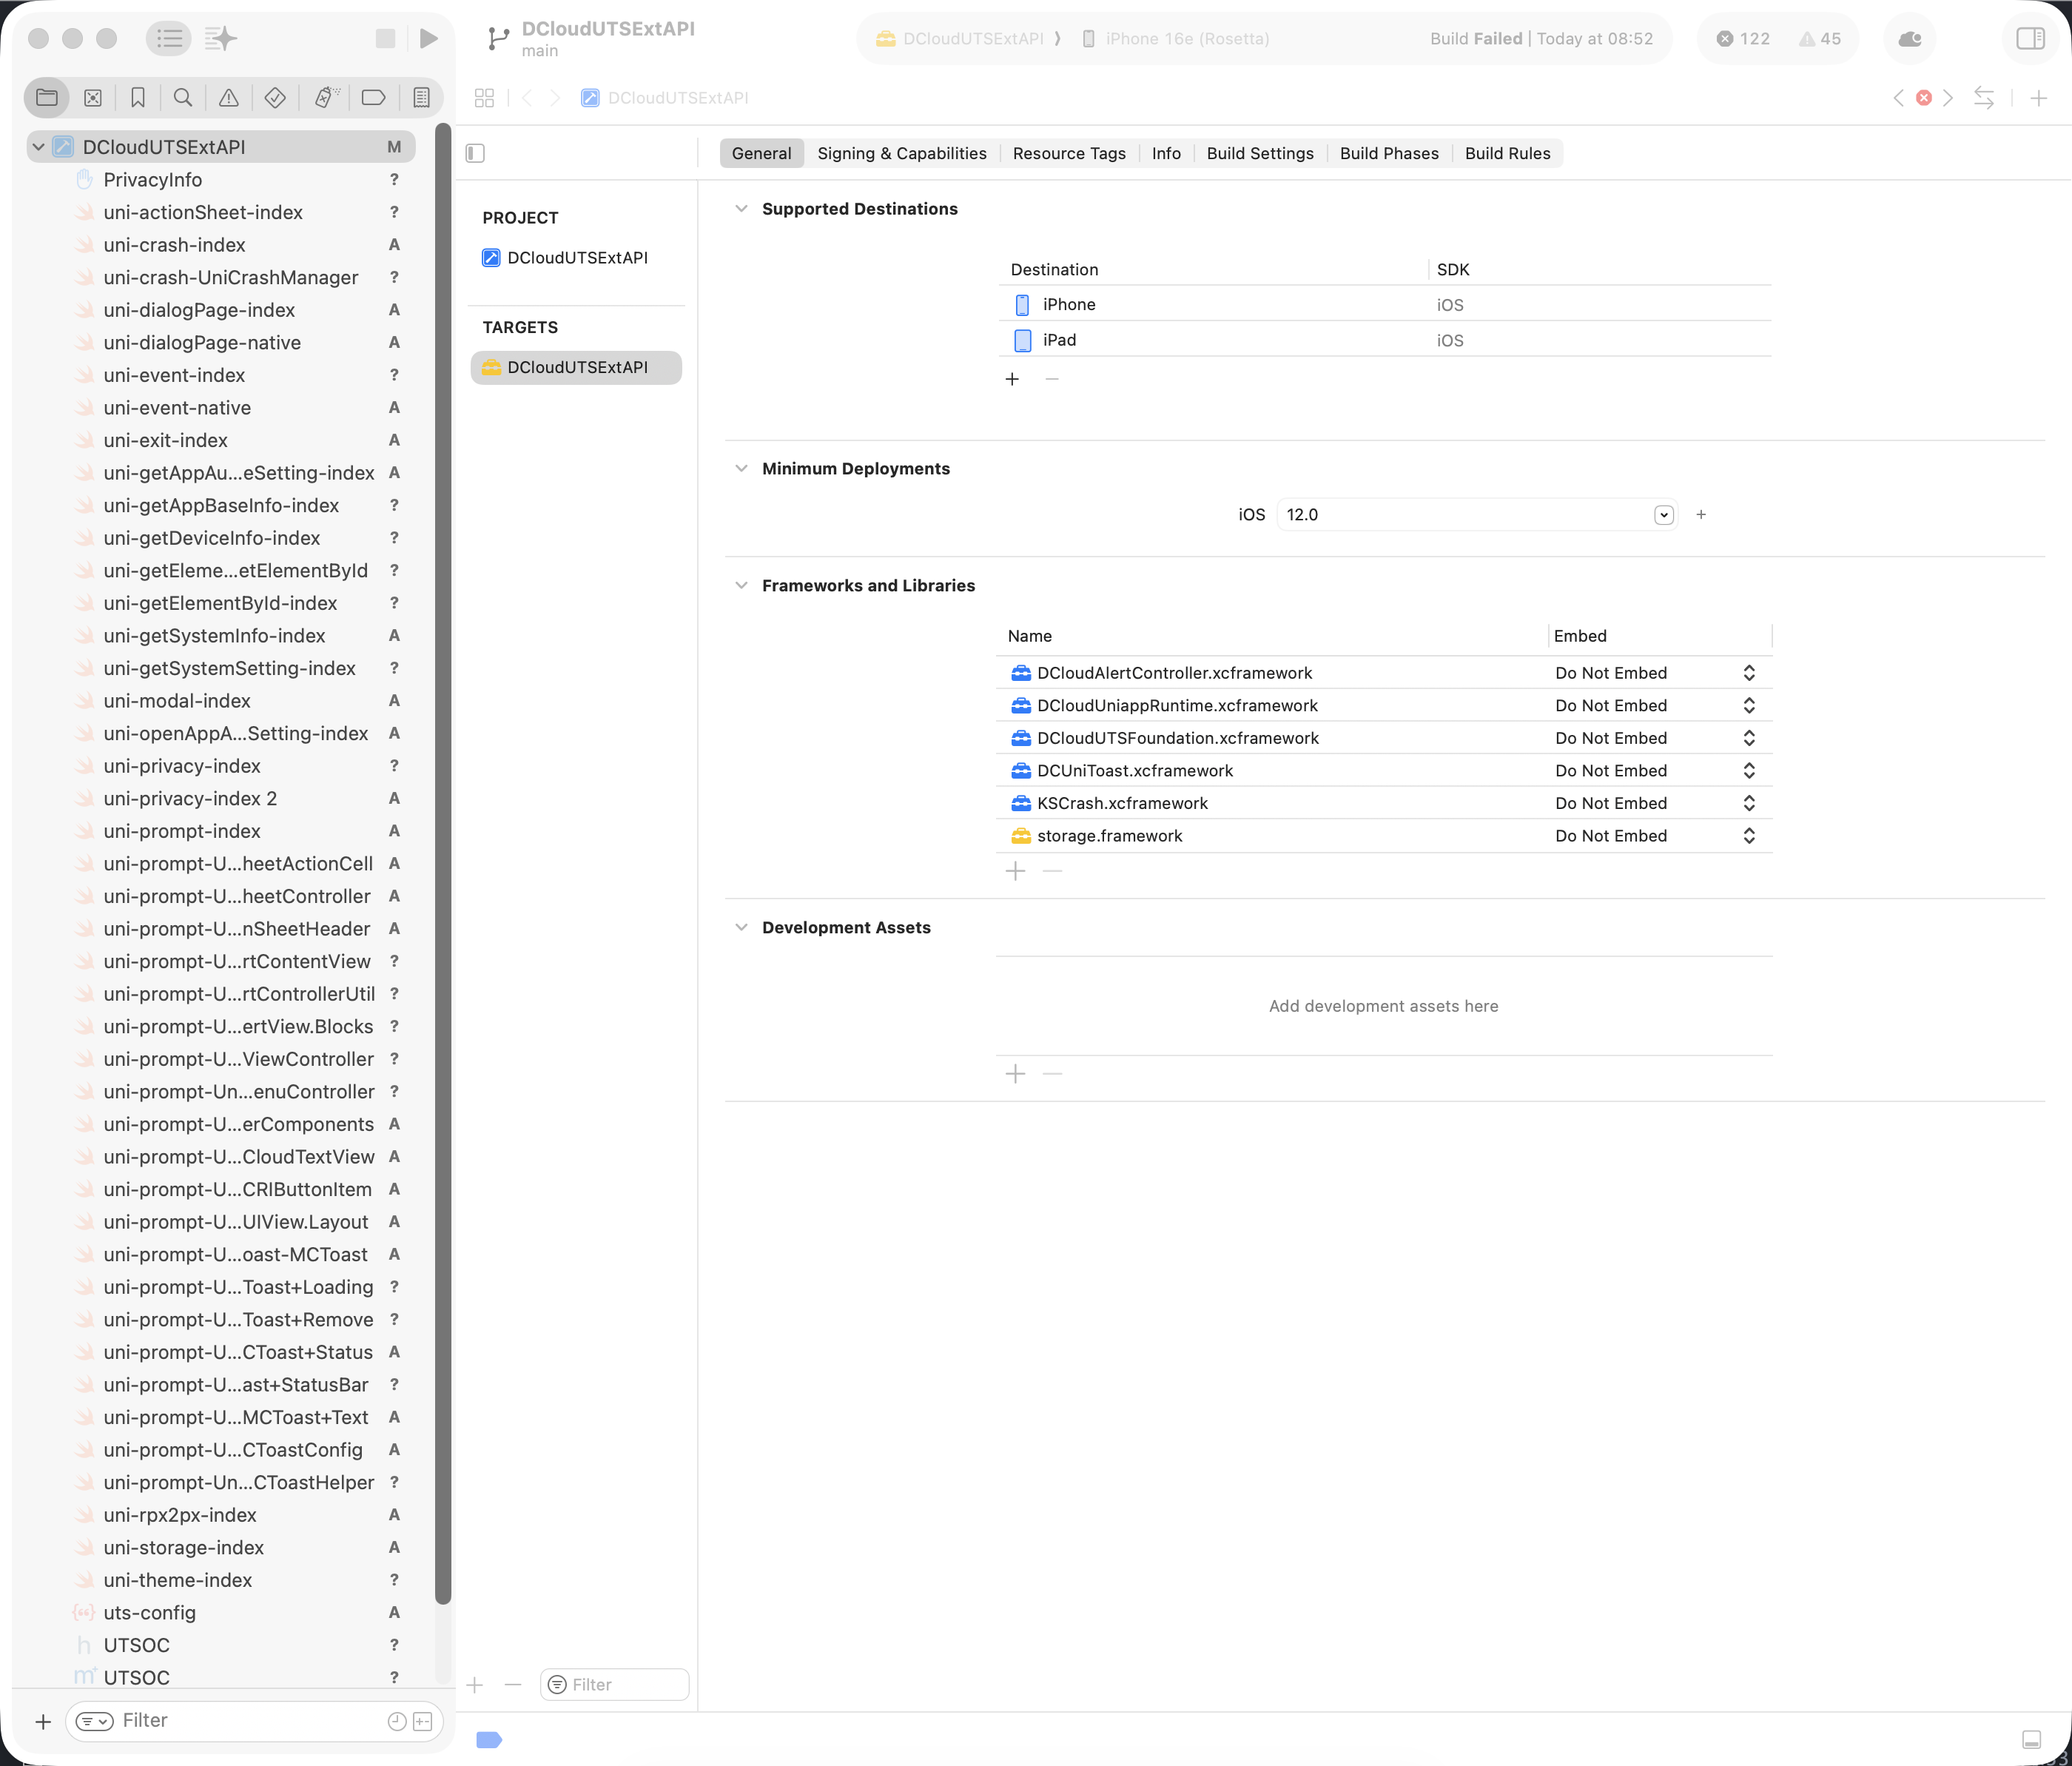Collapse the Supported Destinations section
2072x1766 pixels.
point(741,208)
